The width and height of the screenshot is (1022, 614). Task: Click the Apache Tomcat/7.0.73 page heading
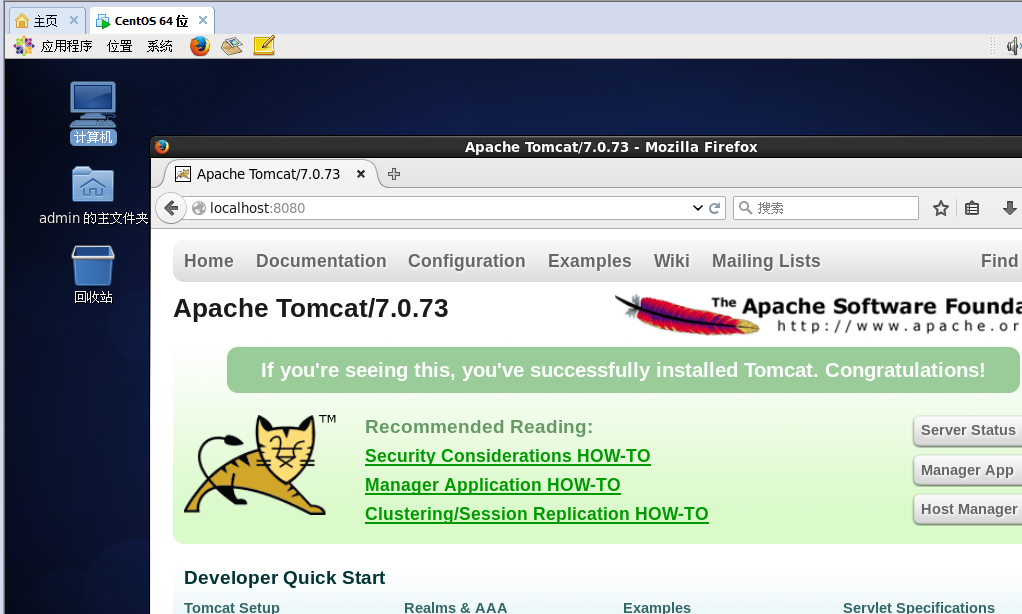(311, 308)
